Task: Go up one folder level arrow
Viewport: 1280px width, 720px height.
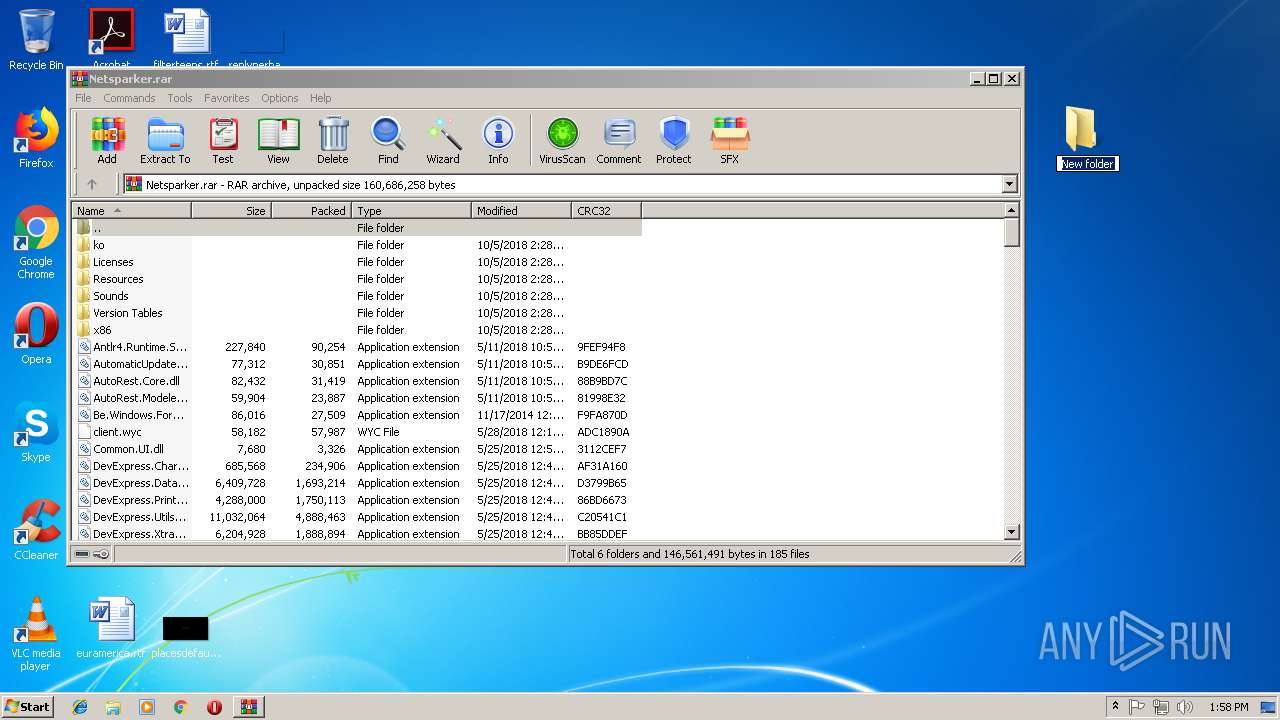Action: coord(92,184)
